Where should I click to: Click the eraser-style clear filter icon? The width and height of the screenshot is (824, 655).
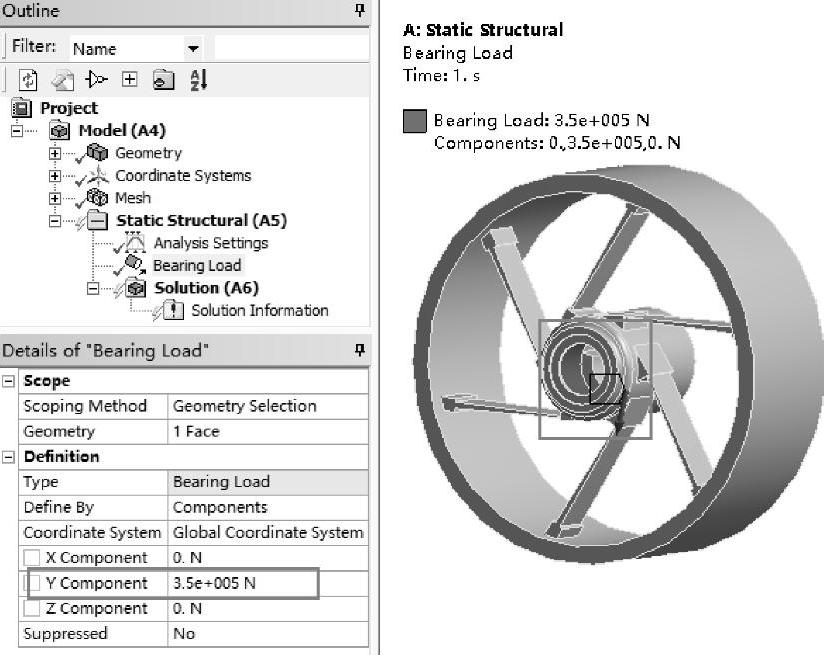point(62,80)
